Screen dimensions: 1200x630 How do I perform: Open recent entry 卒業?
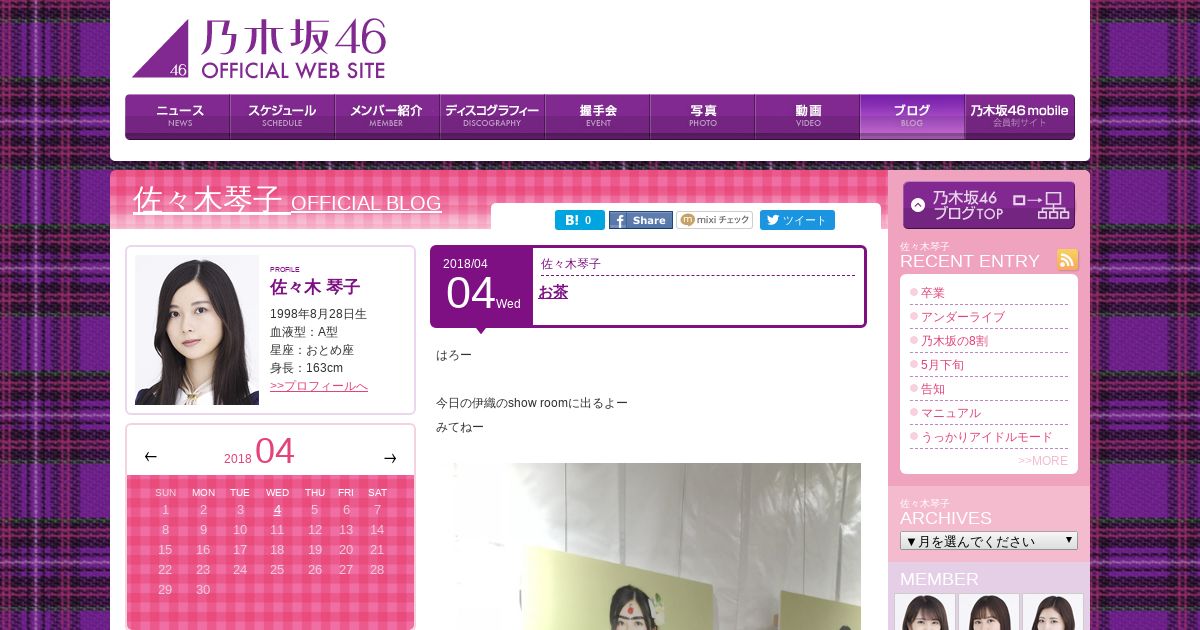pos(933,293)
